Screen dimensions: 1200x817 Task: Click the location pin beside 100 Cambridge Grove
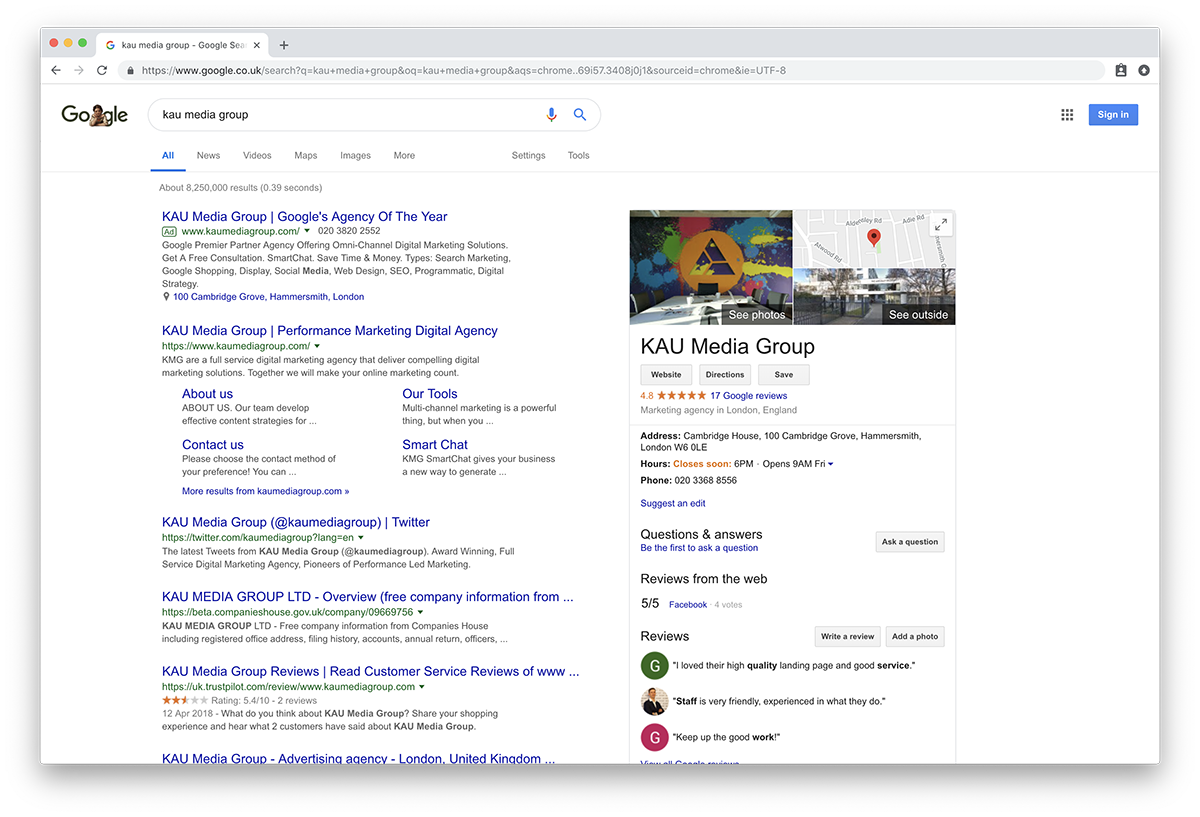tap(166, 297)
